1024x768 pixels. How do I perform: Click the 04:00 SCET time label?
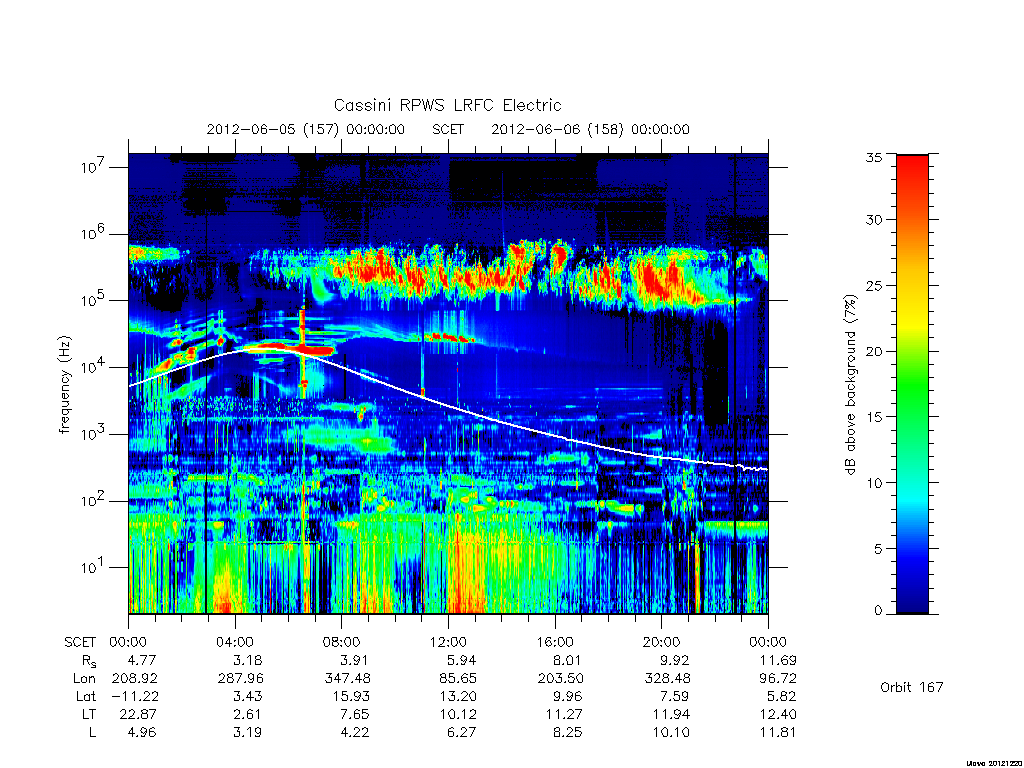[x=235, y=642]
